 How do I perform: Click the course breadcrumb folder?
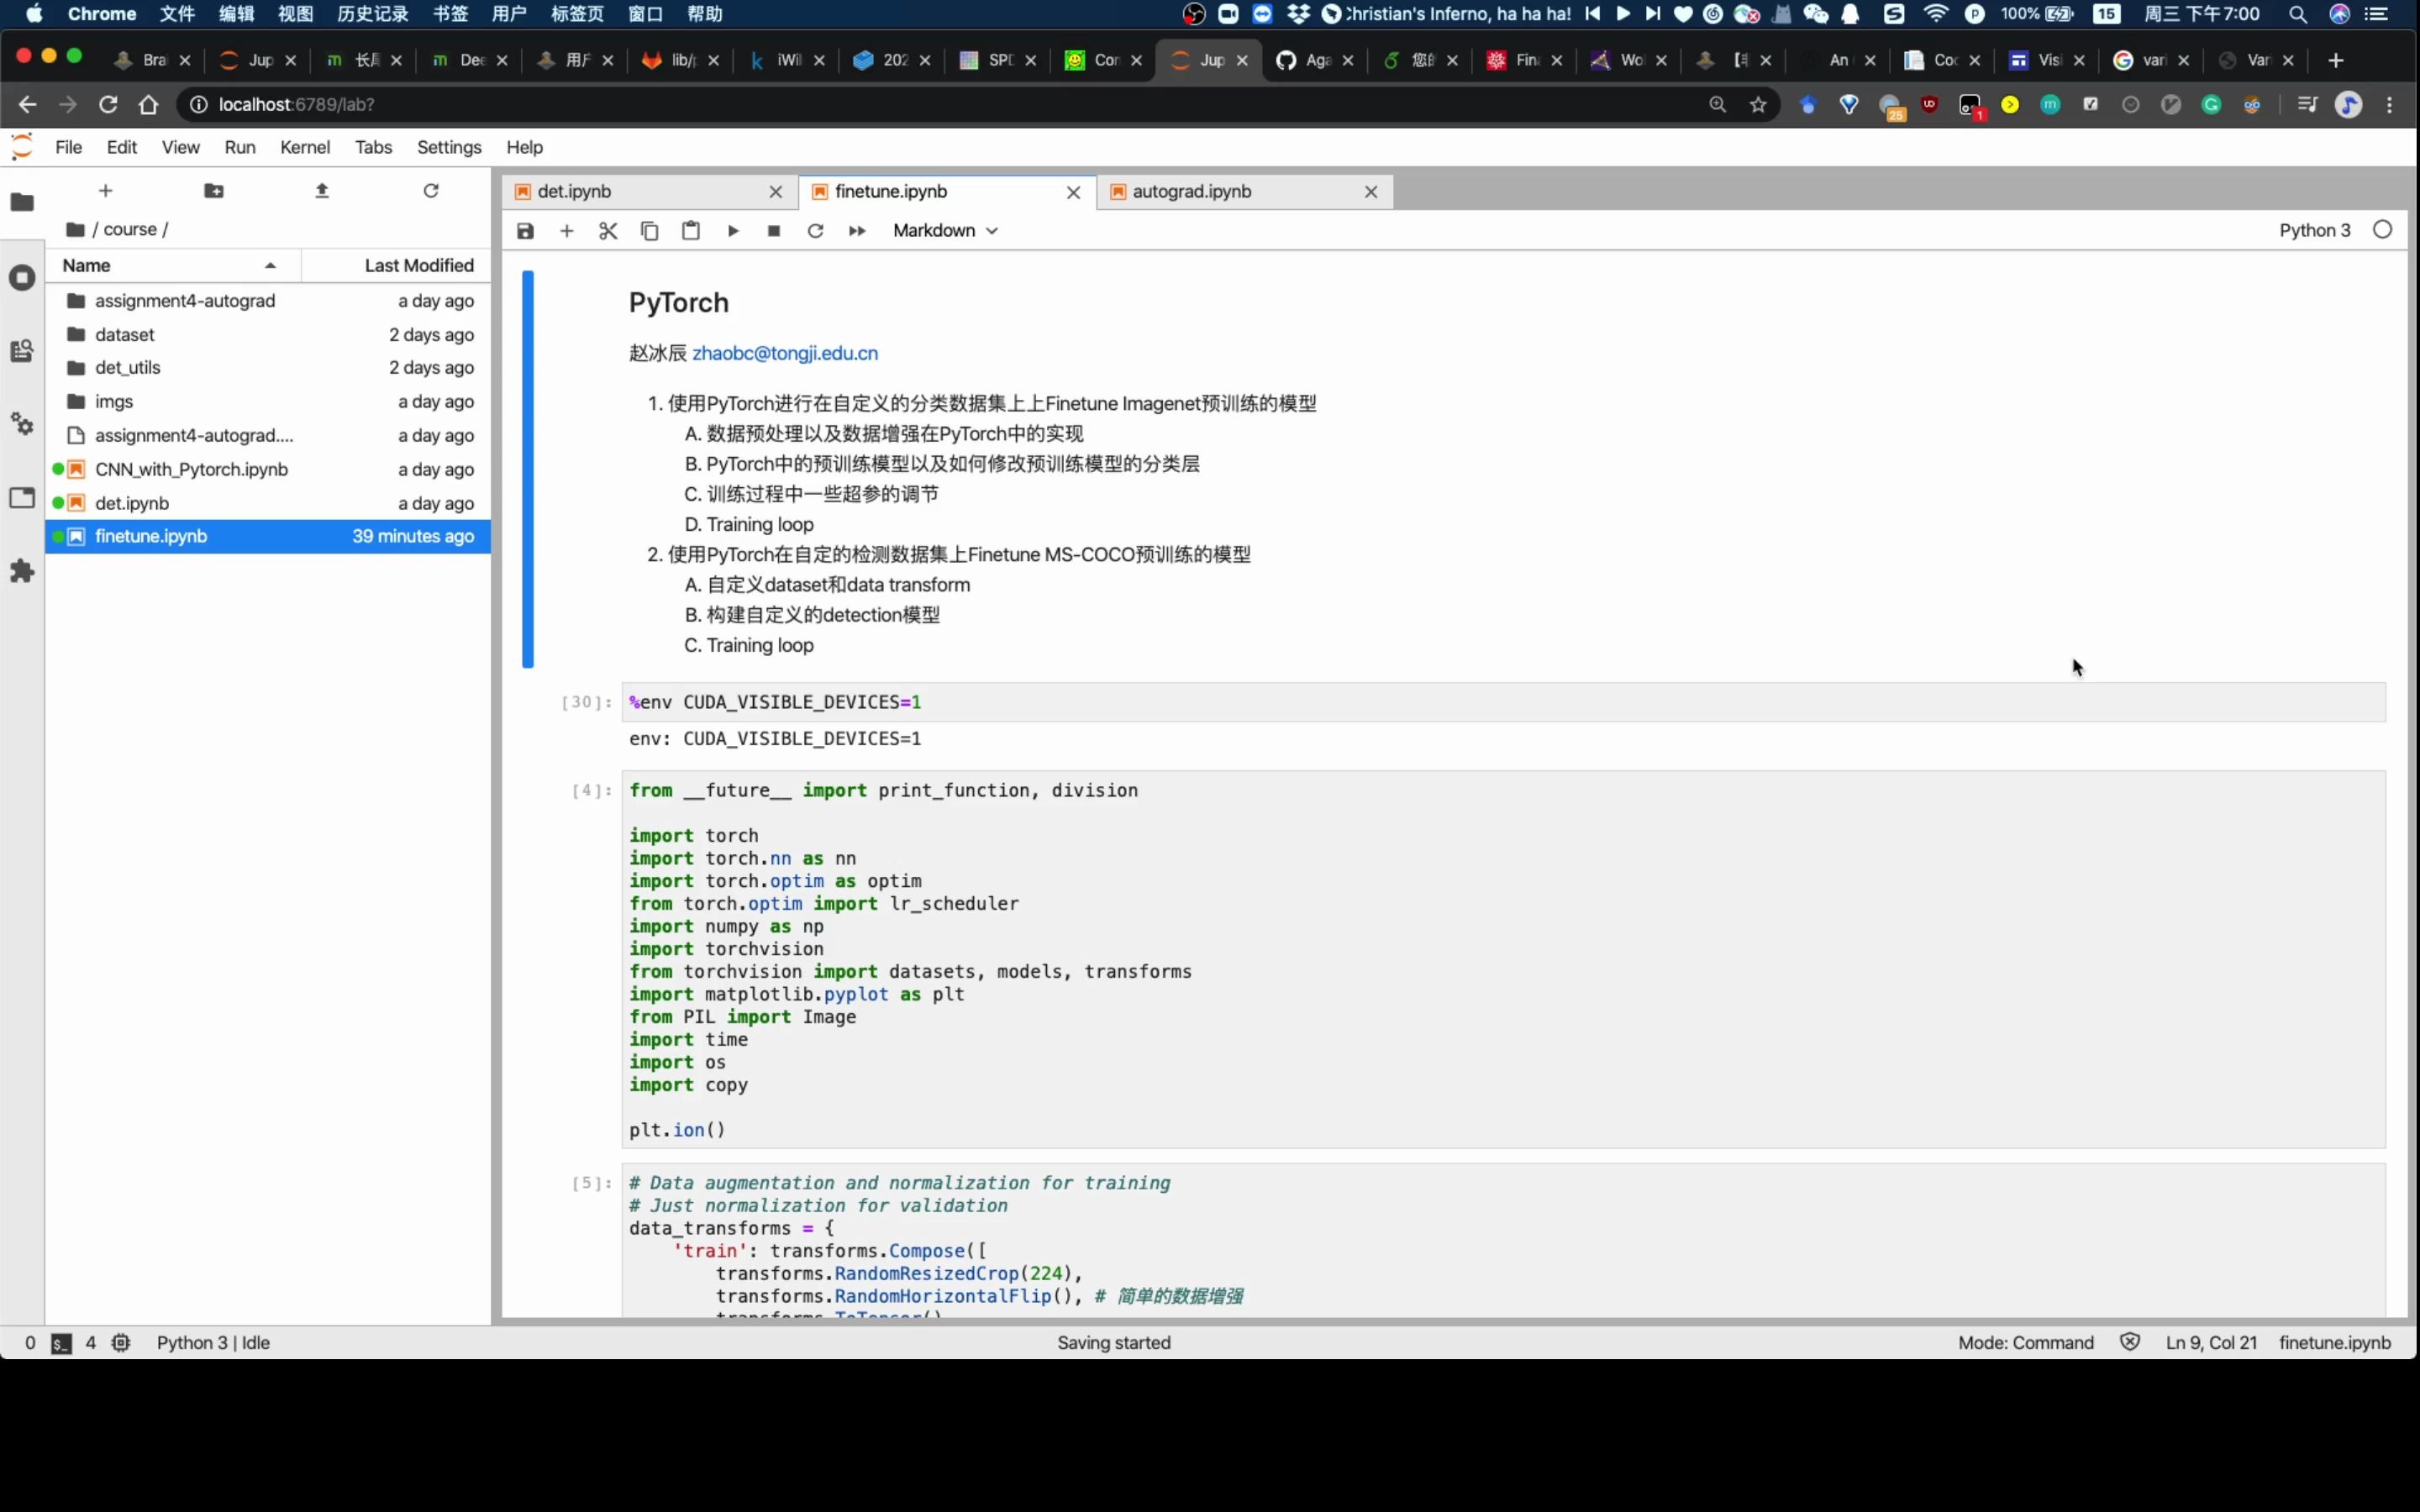click(x=131, y=229)
